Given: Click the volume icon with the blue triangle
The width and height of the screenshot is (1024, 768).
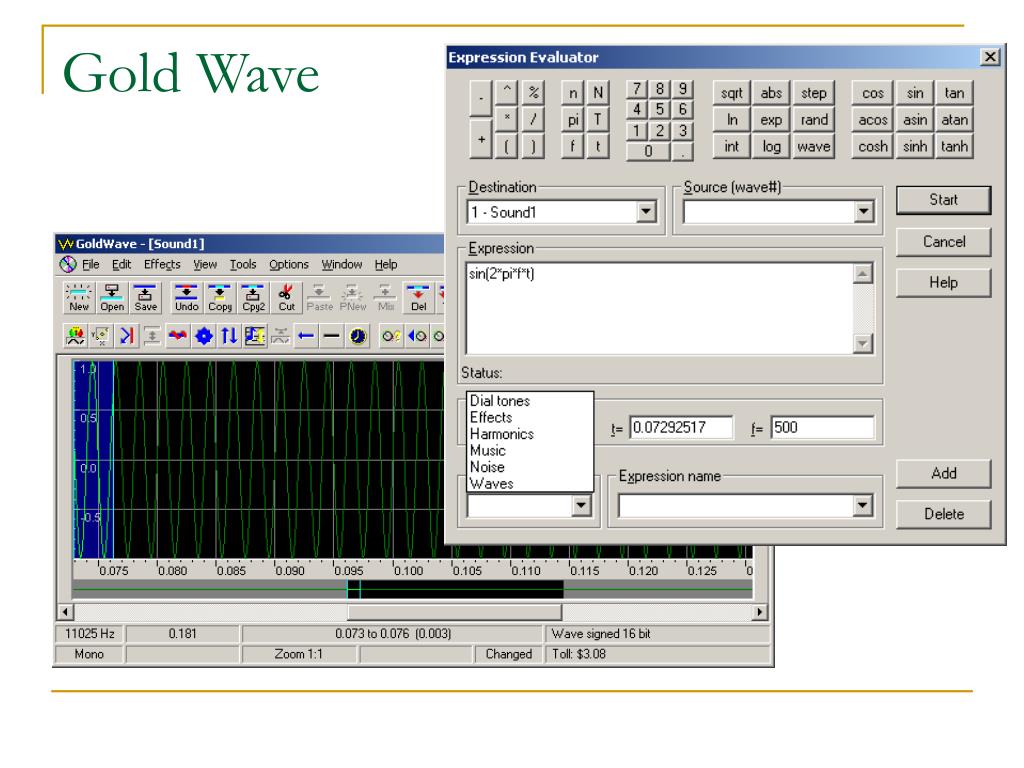Looking at the screenshot, I should (x=417, y=336).
